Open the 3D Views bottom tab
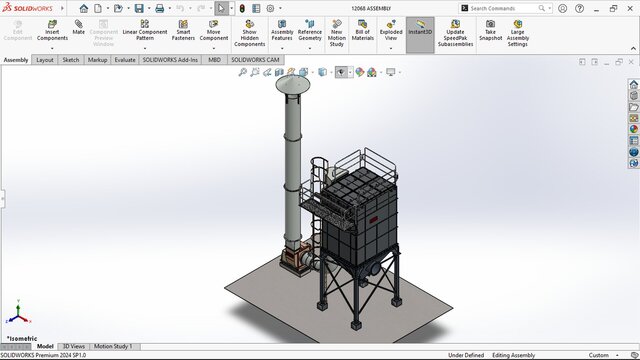 73,346
